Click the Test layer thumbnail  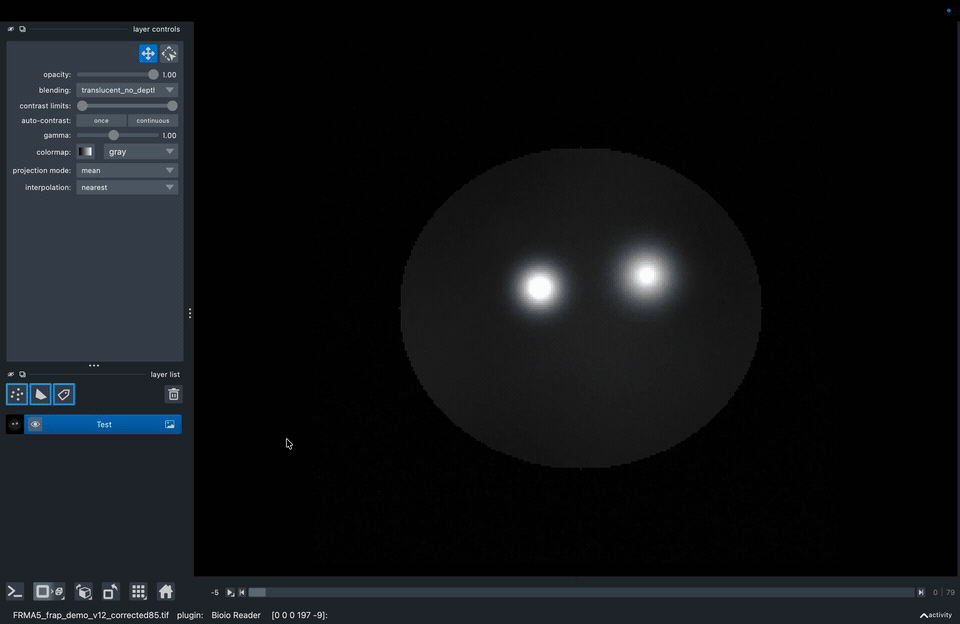(x=15, y=424)
